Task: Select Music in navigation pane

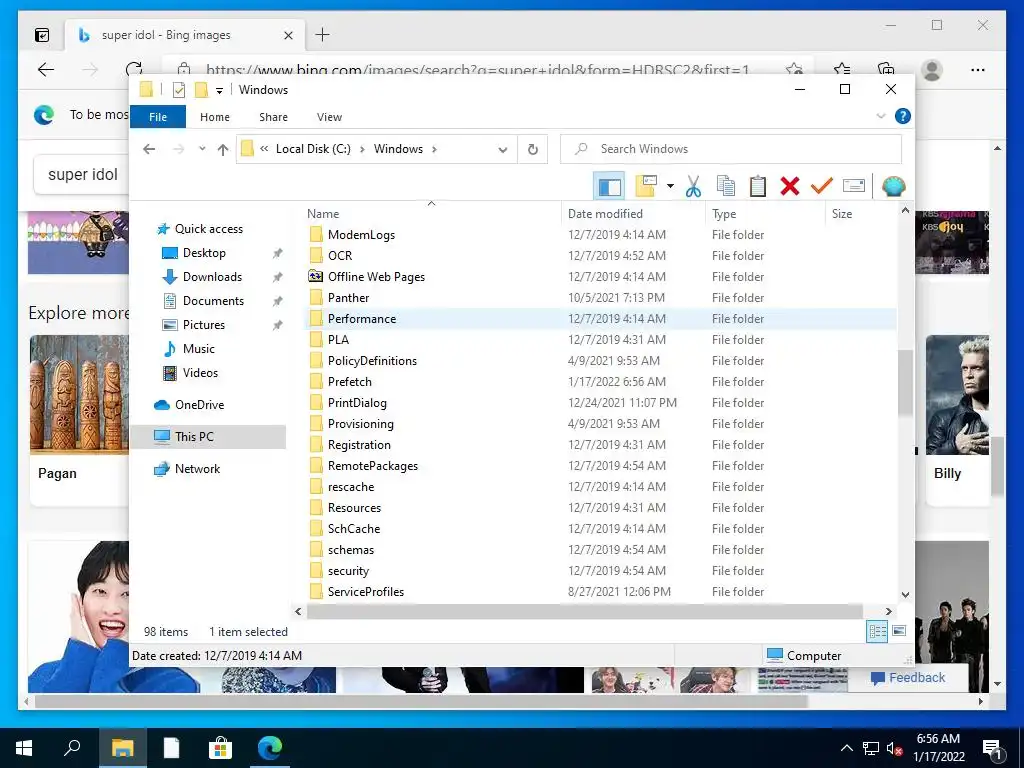Action: (199, 349)
